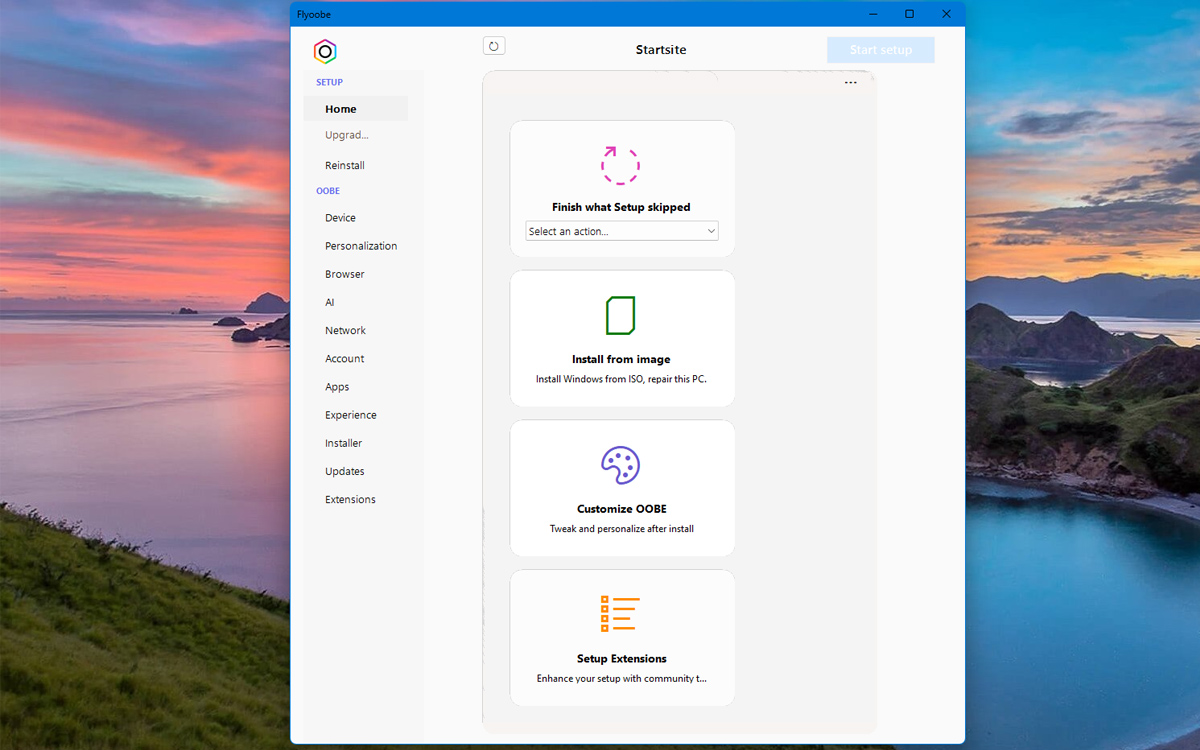The image size is (1200, 750).
Task: Click the orange checklist extensions icon
Action: coord(620,614)
